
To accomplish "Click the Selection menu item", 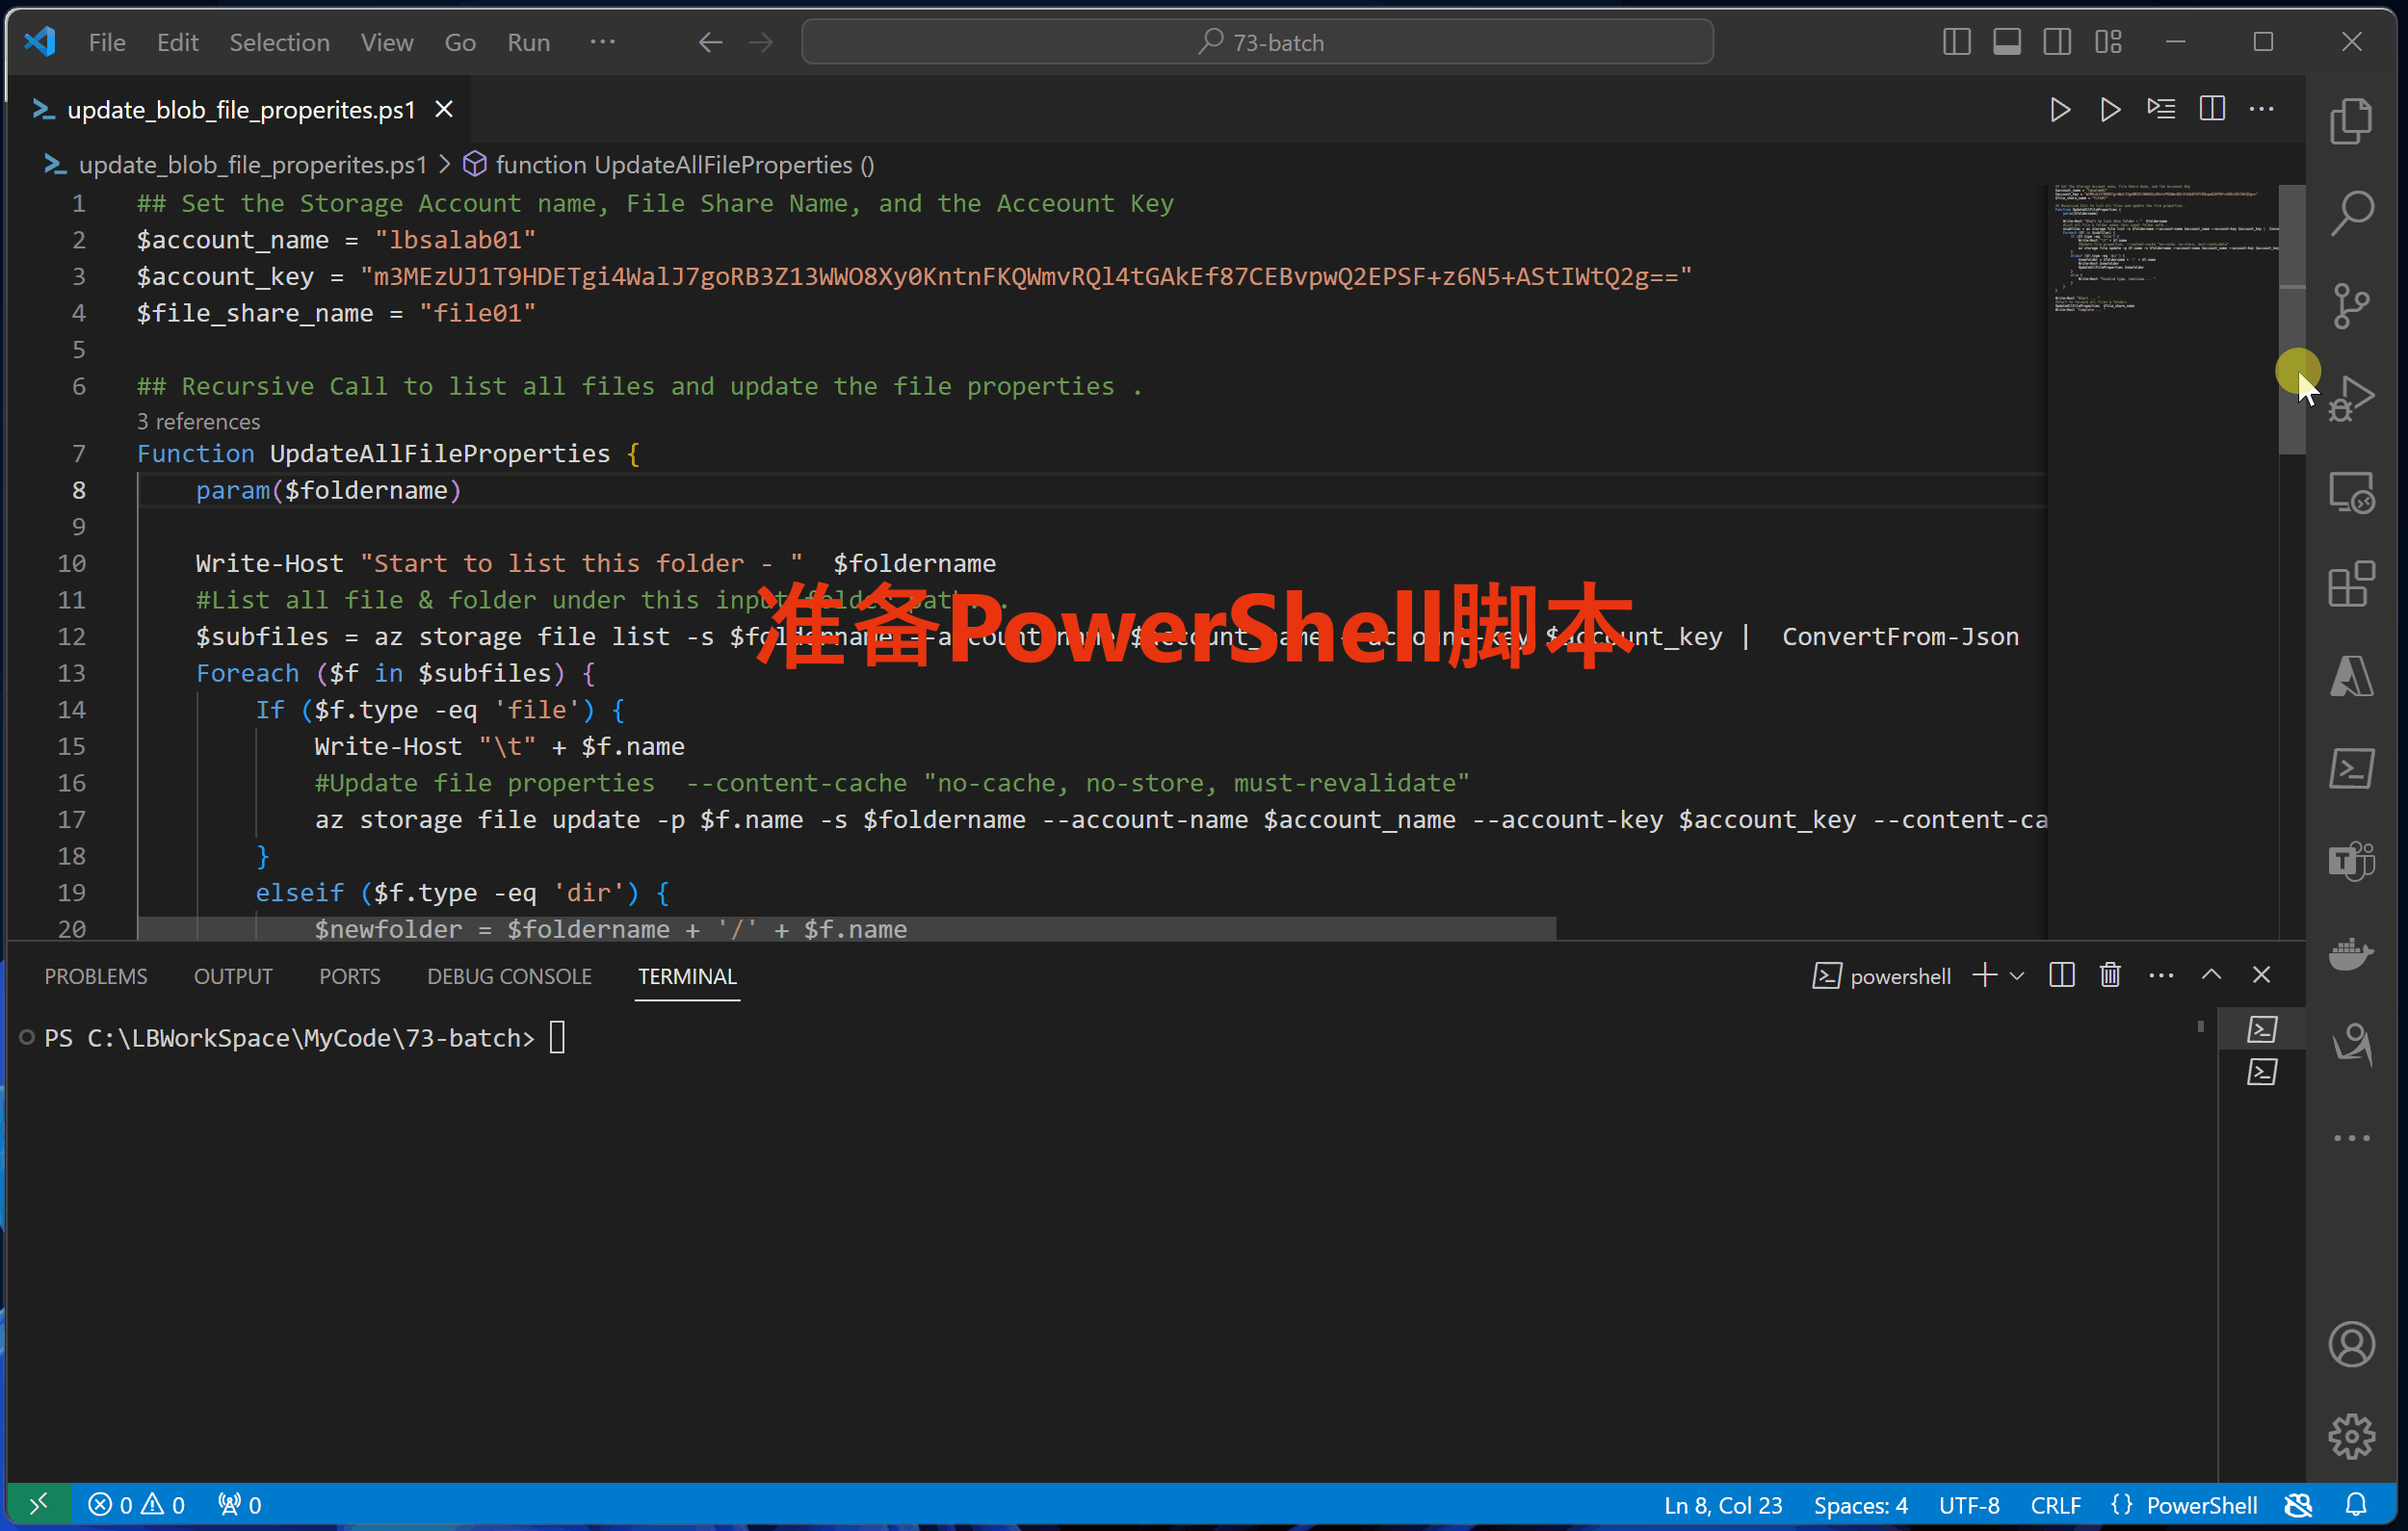I will point(275,40).
